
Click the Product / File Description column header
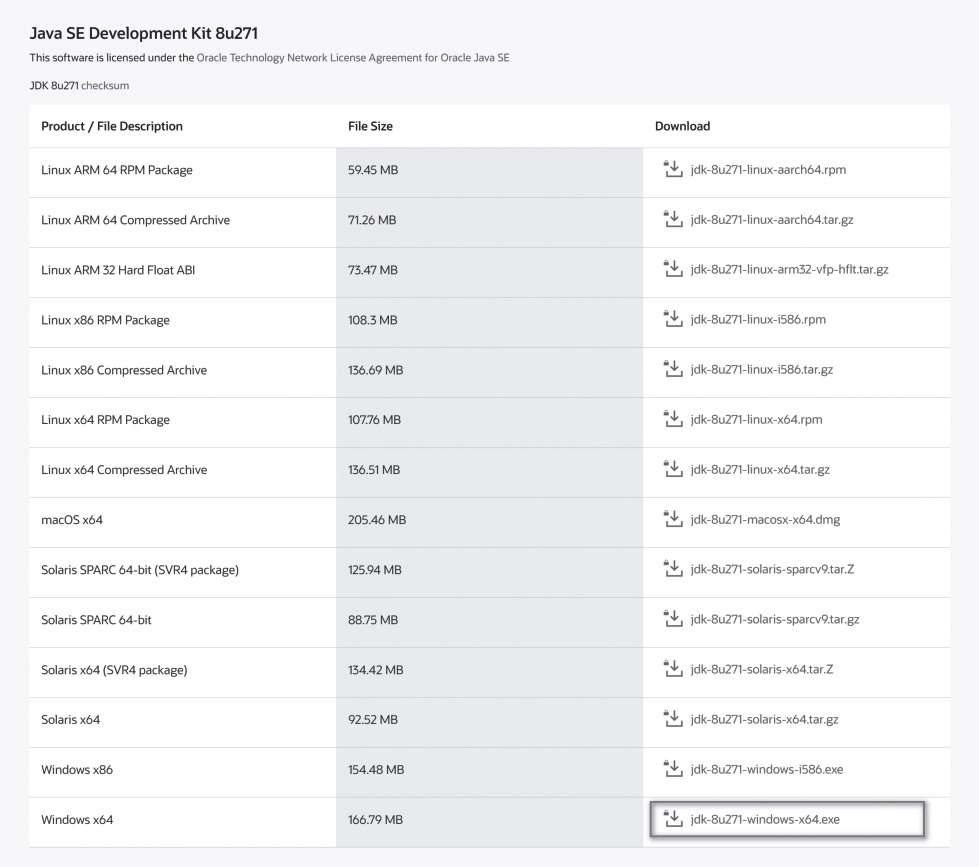112,126
